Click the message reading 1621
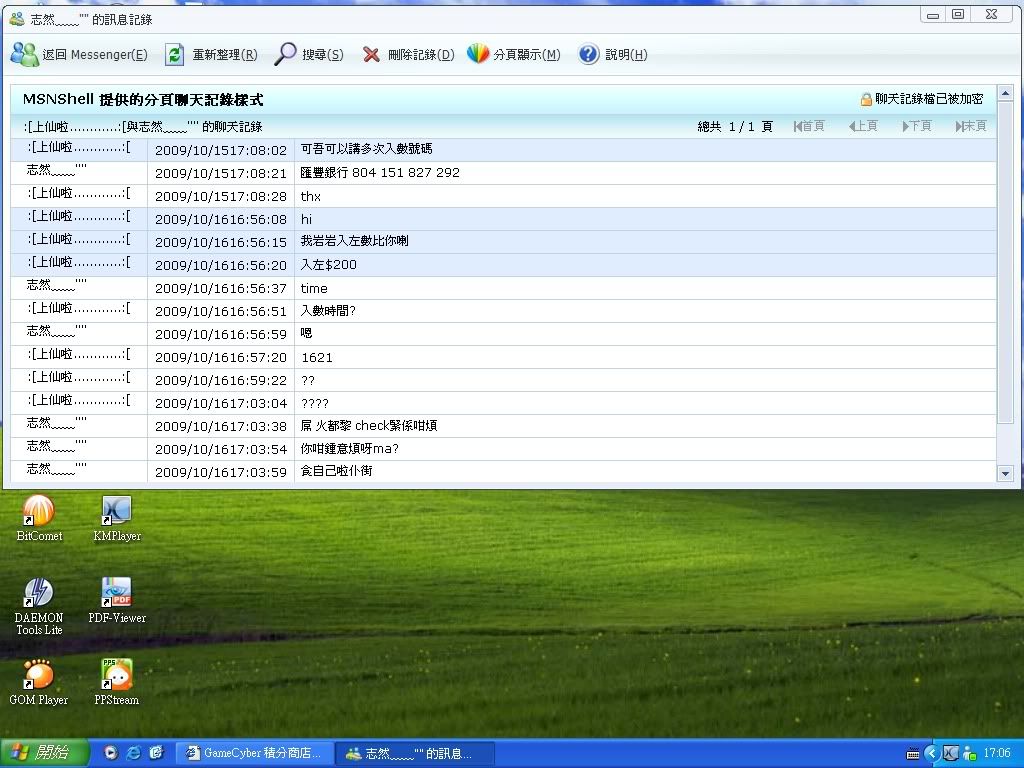Image resolution: width=1024 pixels, height=768 pixels. pos(317,357)
